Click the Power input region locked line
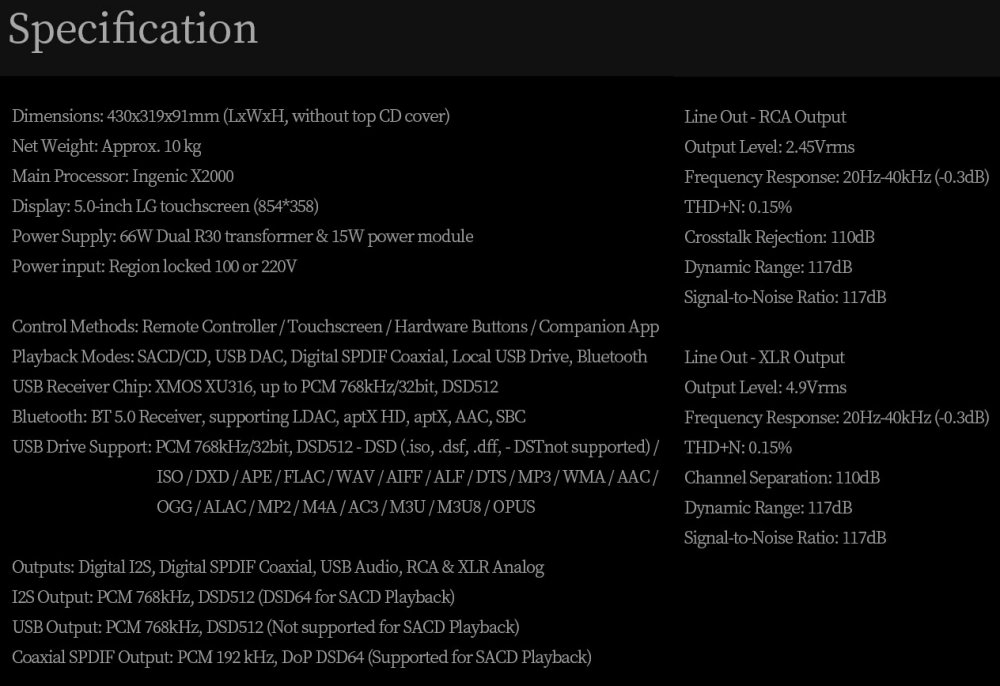This screenshot has height=686, width=1000. (x=155, y=267)
